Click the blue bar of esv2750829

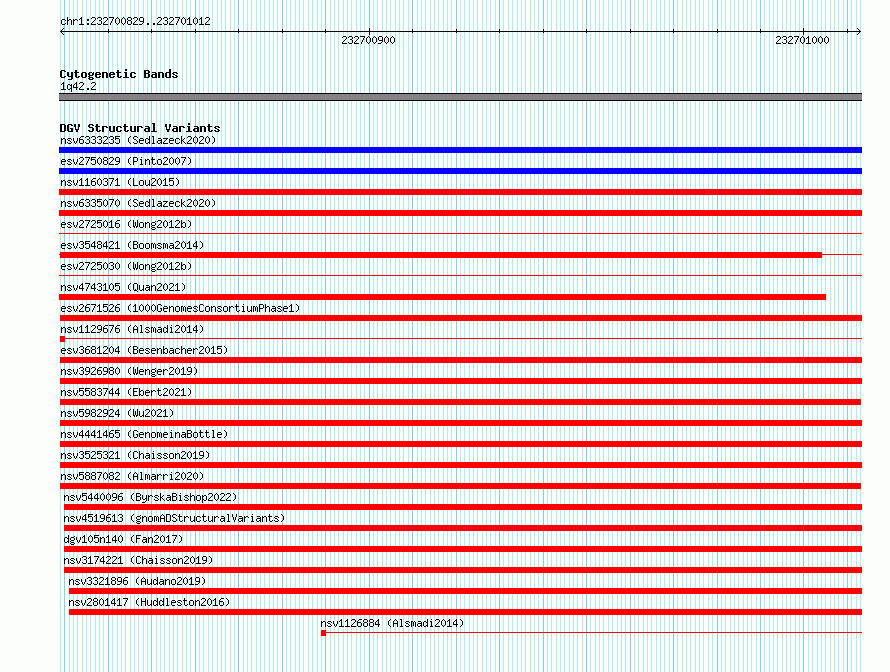(460, 171)
